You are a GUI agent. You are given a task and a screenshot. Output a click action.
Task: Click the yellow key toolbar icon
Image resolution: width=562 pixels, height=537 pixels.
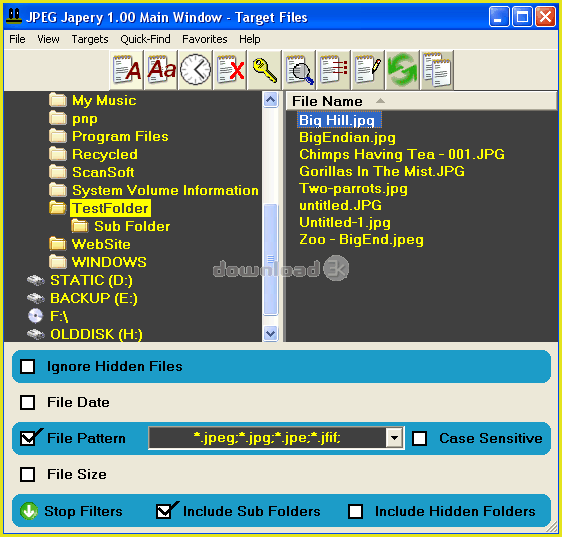pyautogui.click(x=265, y=70)
